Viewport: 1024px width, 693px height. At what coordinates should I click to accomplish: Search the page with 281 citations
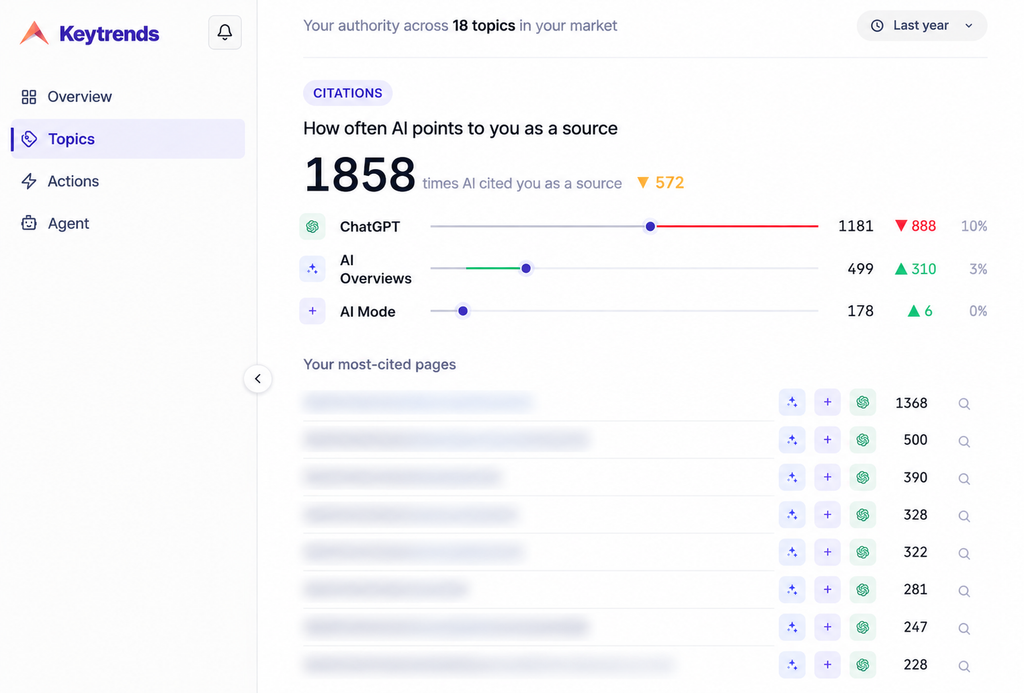point(964,591)
